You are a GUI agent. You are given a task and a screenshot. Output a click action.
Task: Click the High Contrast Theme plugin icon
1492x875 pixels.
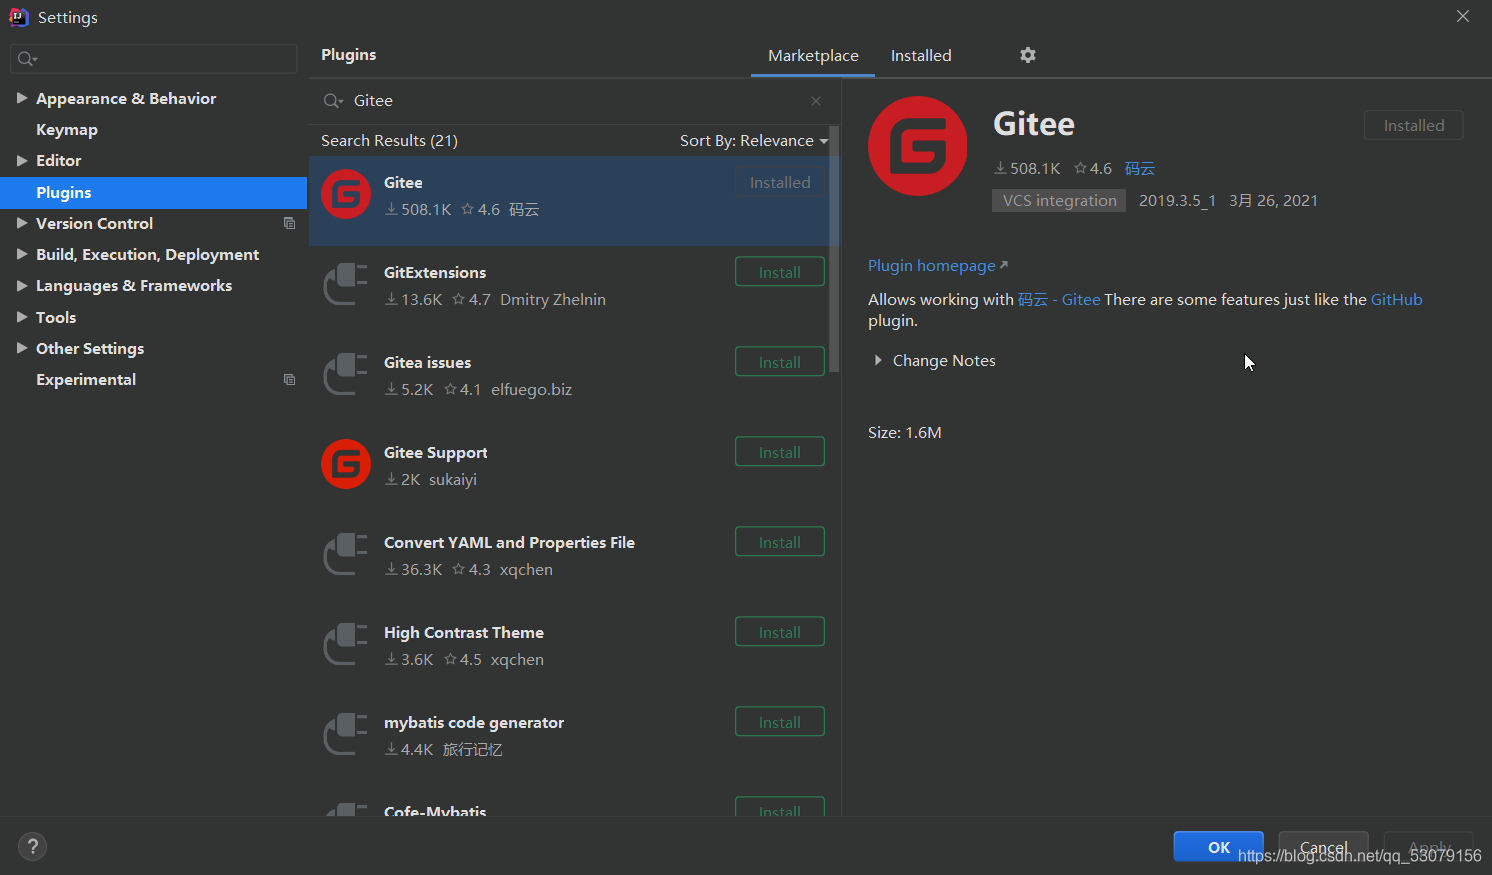tap(346, 644)
